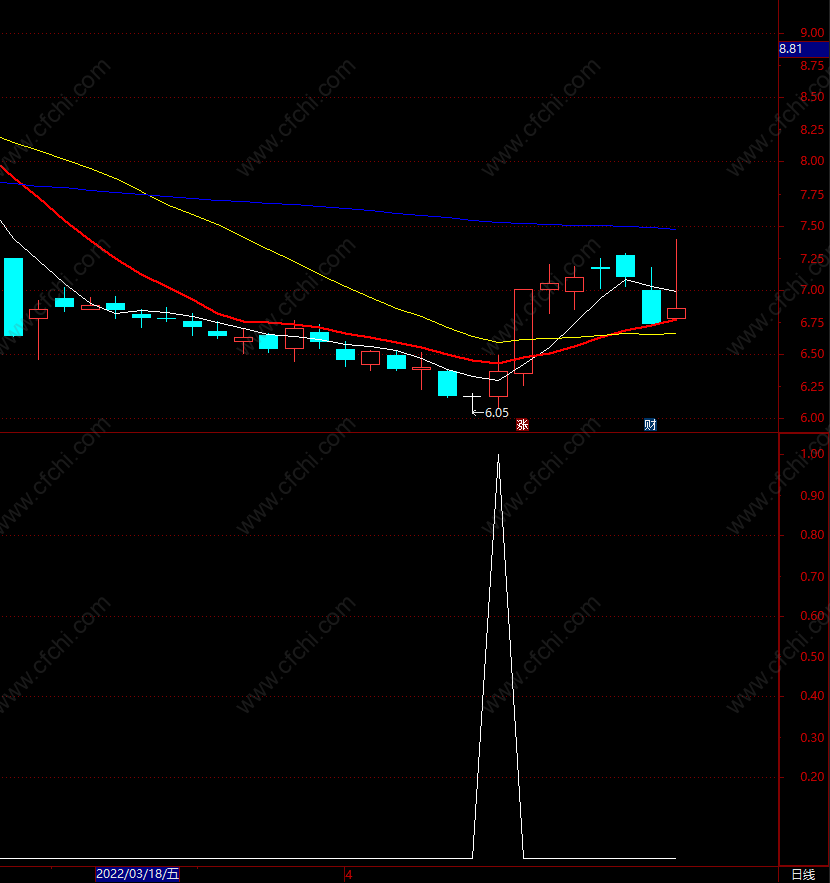The width and height of the screenshot is (830, 883).
Task: Click the 2022/03/18/五 date label
Action: [x=137, y=873]
